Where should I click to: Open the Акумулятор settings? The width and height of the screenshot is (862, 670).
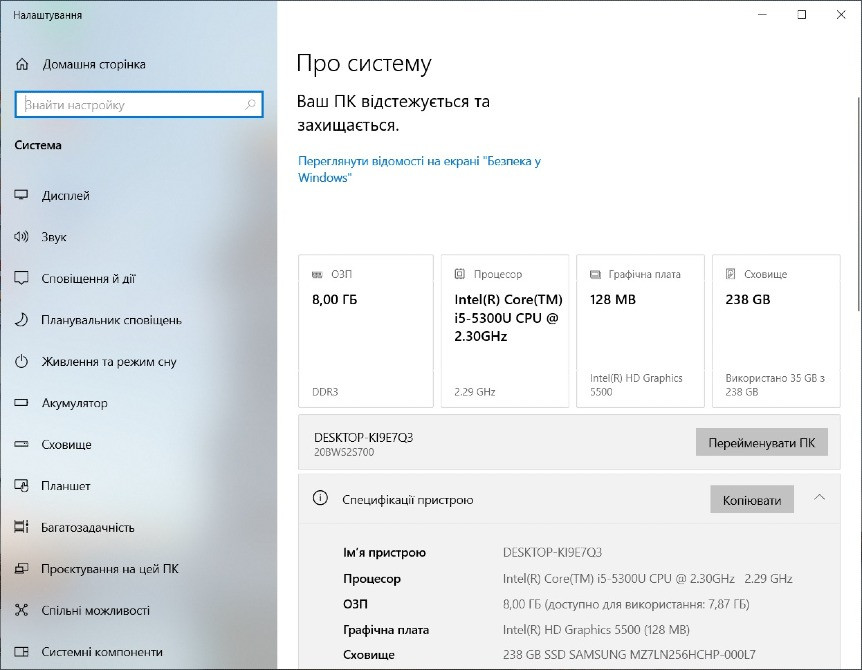coord(80,403)
